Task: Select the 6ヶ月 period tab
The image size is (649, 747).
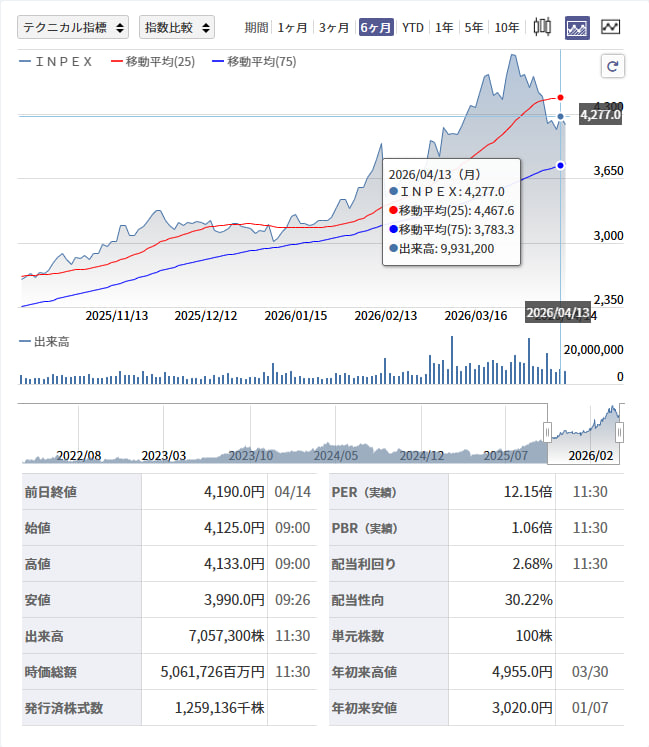Action: coord(376,28)
